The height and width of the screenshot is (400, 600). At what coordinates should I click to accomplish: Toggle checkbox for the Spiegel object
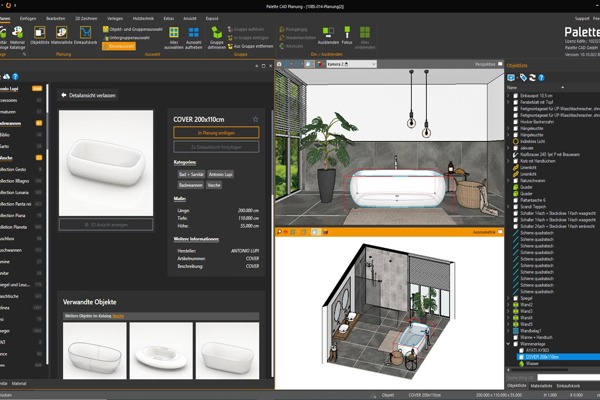[x=512, y=297]
